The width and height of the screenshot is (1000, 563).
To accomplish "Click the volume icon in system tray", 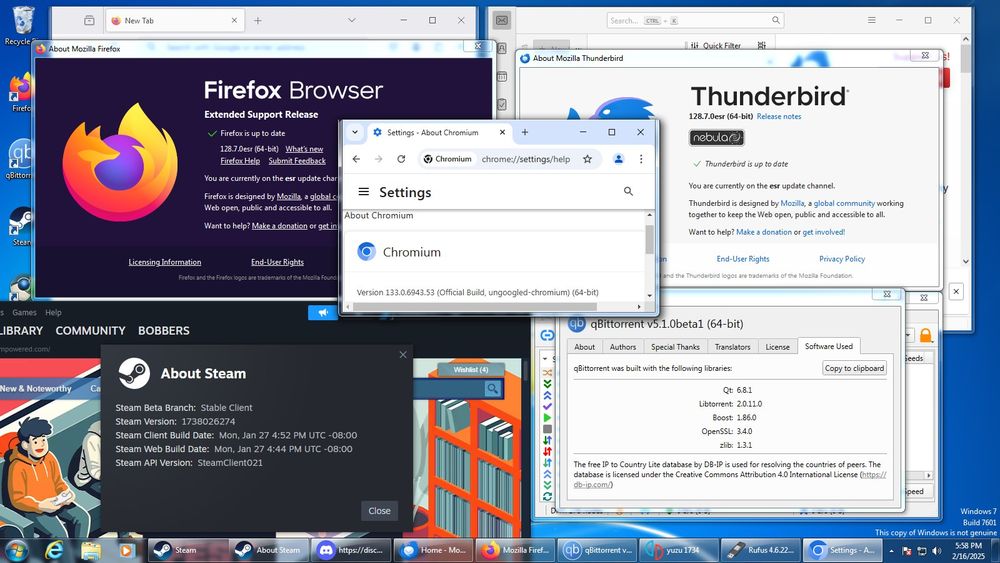I will (x=936, y=550).
